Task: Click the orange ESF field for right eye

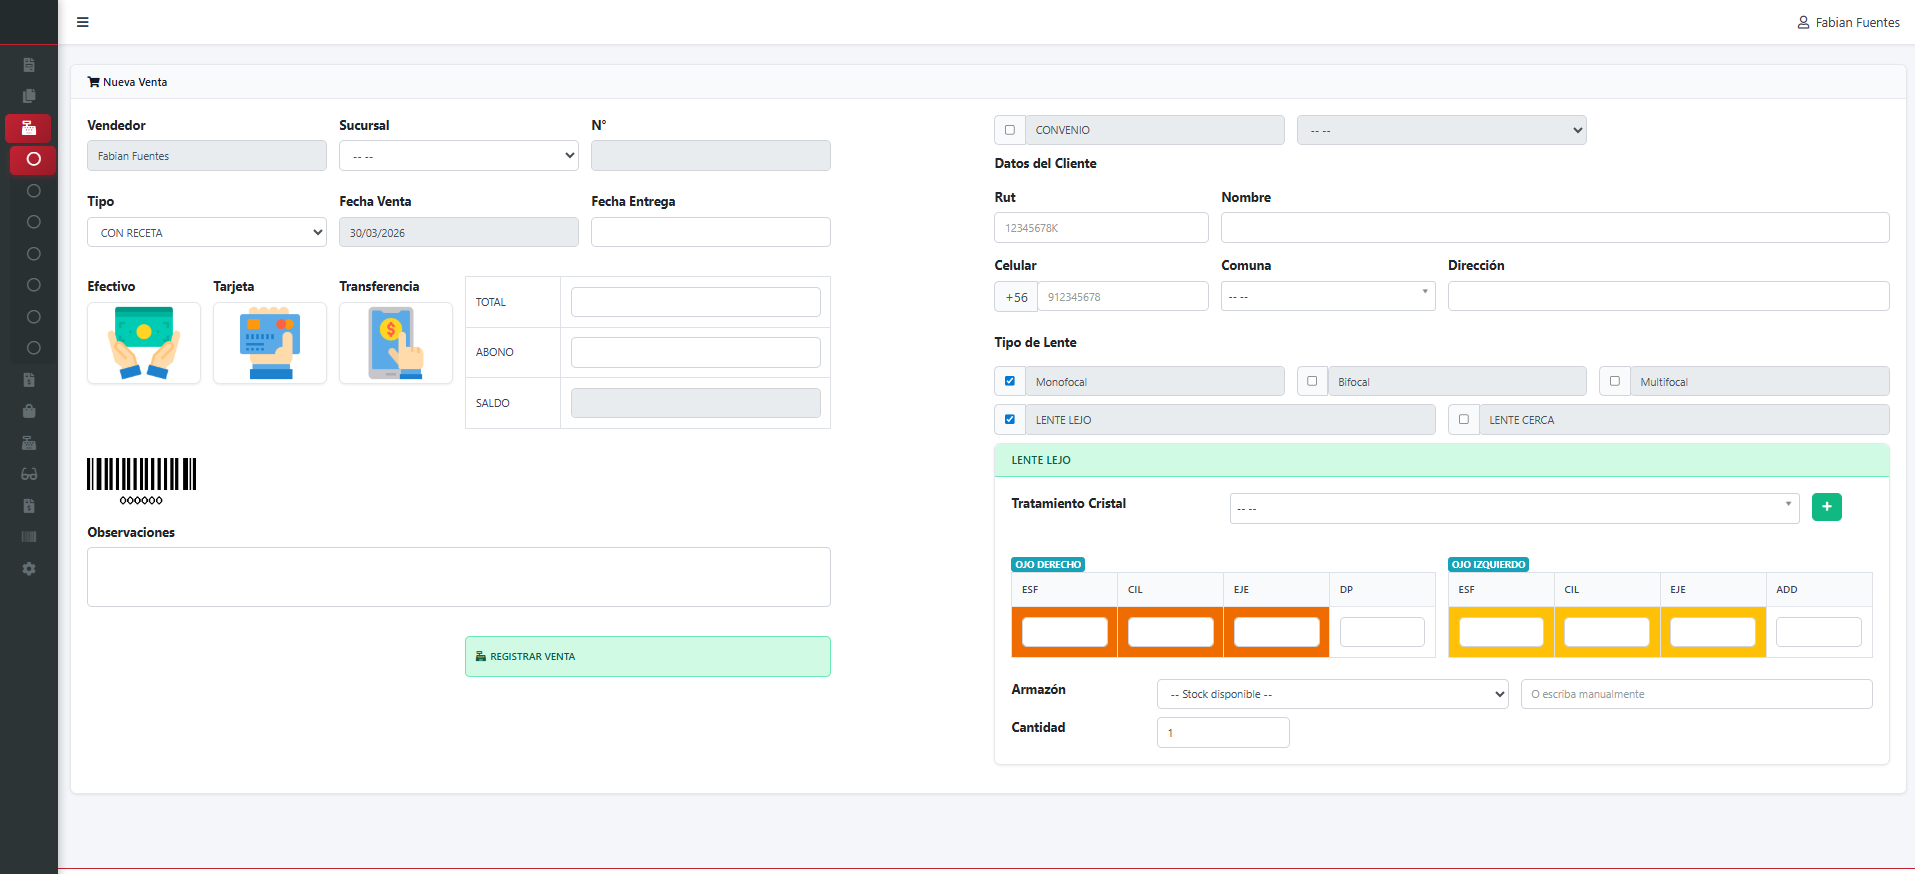Action: [x=1064, y=632]
